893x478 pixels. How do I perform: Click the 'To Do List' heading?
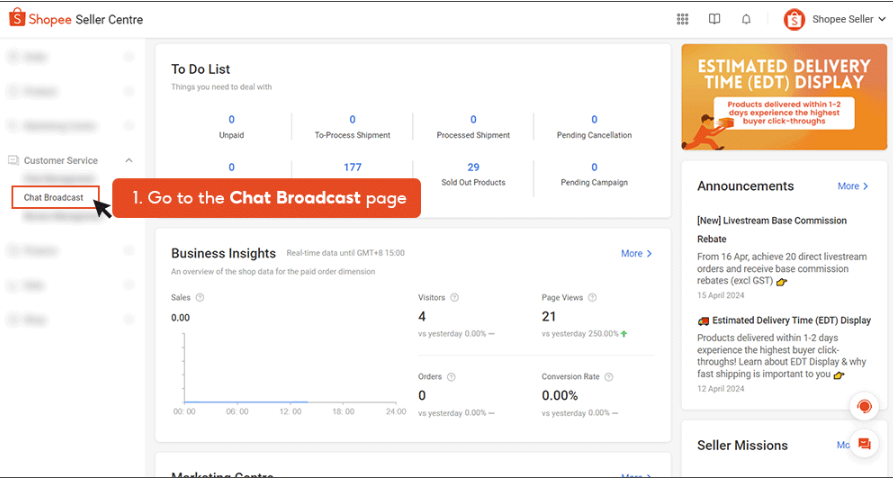[200, 70]
